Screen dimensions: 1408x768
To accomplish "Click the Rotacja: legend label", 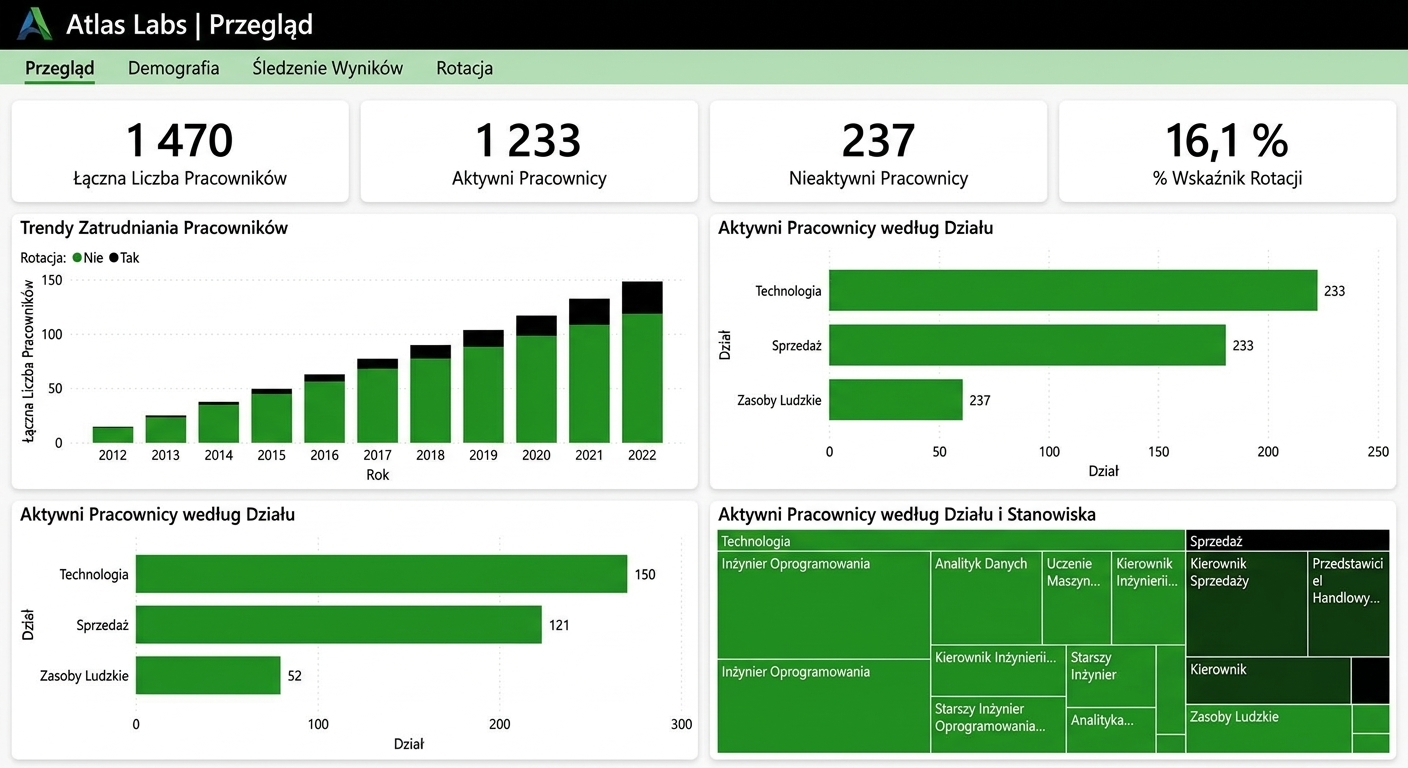I will 43,258.
